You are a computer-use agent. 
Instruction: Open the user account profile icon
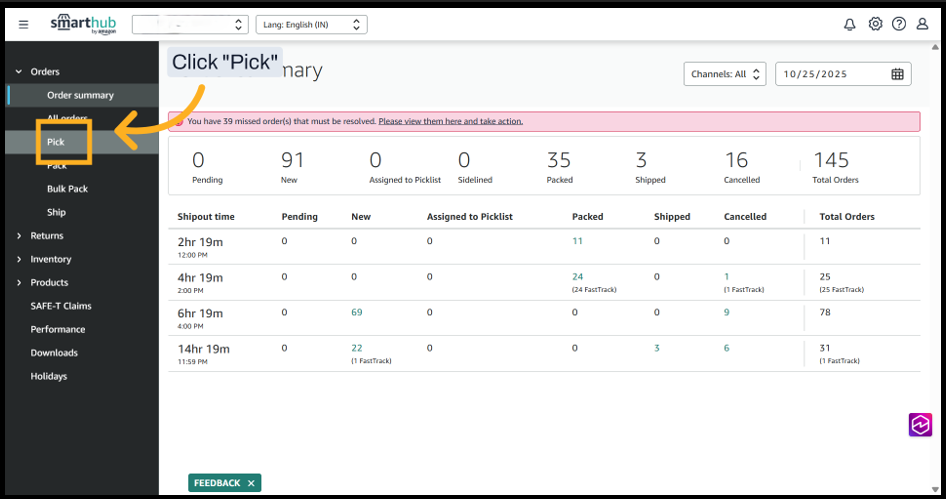pos(922,25)
